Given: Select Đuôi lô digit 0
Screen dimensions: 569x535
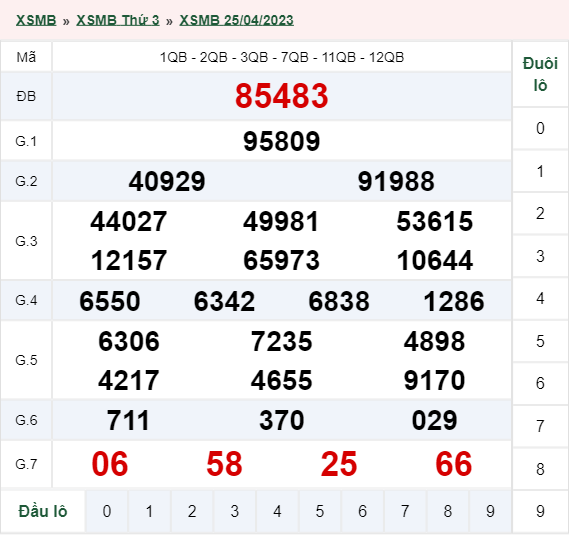Looking at the screenshot, I should (540, 128).
